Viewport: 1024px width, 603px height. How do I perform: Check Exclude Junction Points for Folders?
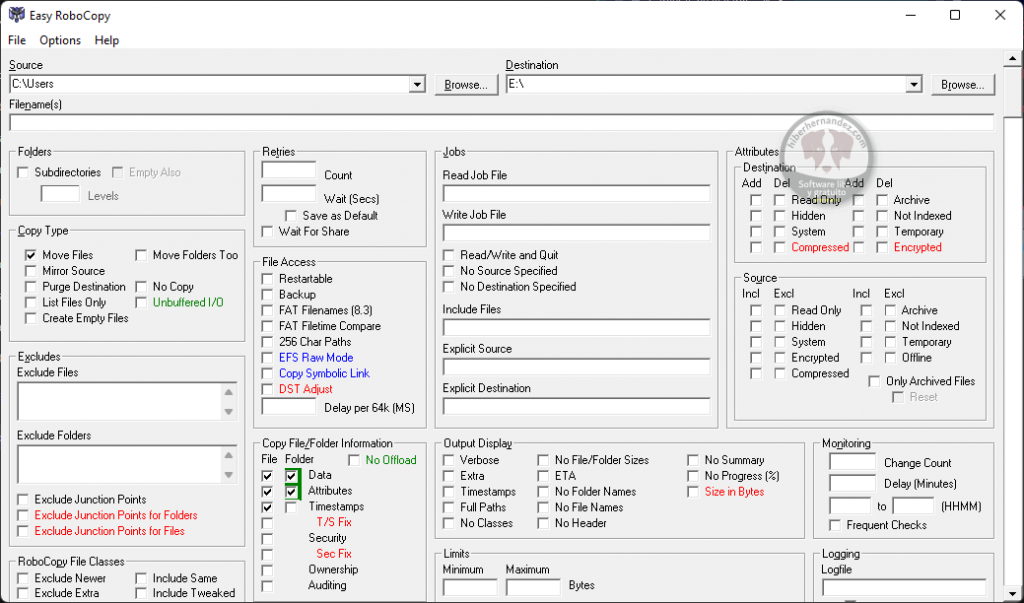(x=24, y=515)
